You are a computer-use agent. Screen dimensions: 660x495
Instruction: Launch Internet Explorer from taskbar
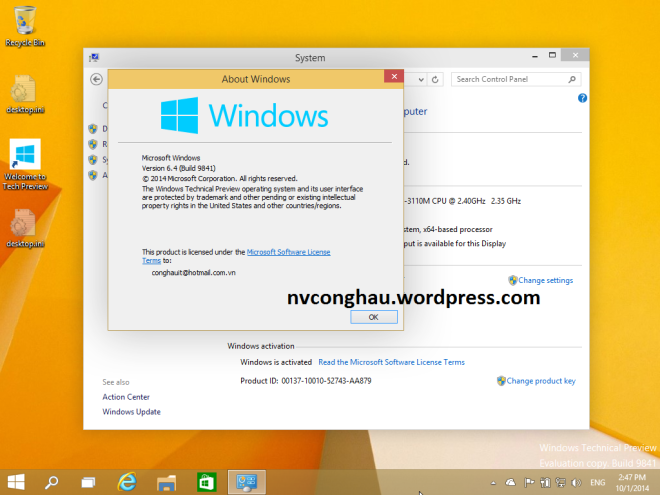click(x=127, y=482)
